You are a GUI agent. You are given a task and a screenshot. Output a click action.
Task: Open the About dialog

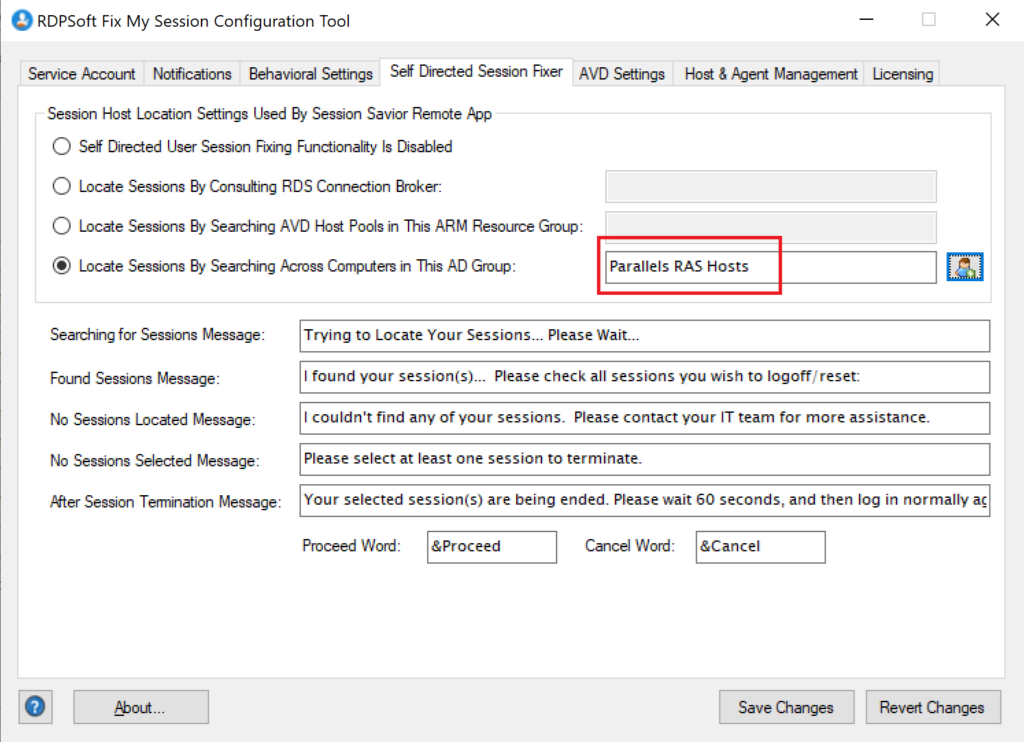(x=140, y=707)
